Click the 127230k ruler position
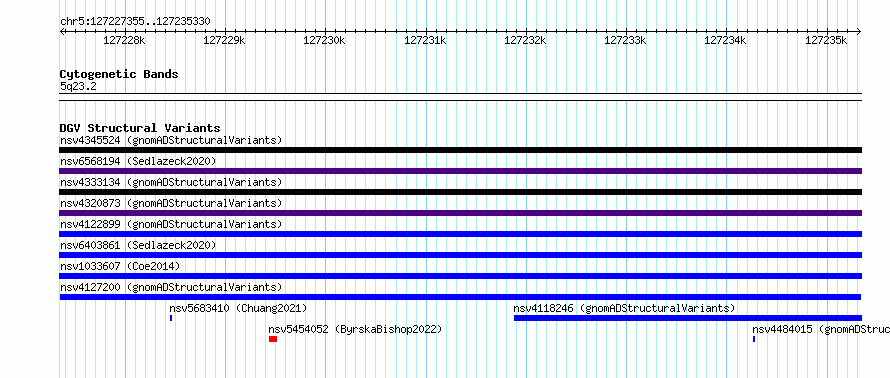The width and height of the screenshot is (890, 378). click(325, 40)
